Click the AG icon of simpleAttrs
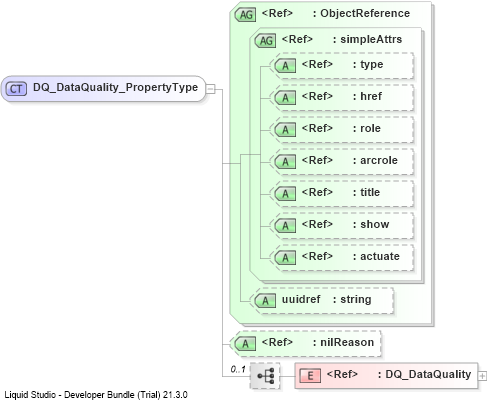The height and width of the screenshot is (400, 487). pyautogui.click(x=266, y=41)
